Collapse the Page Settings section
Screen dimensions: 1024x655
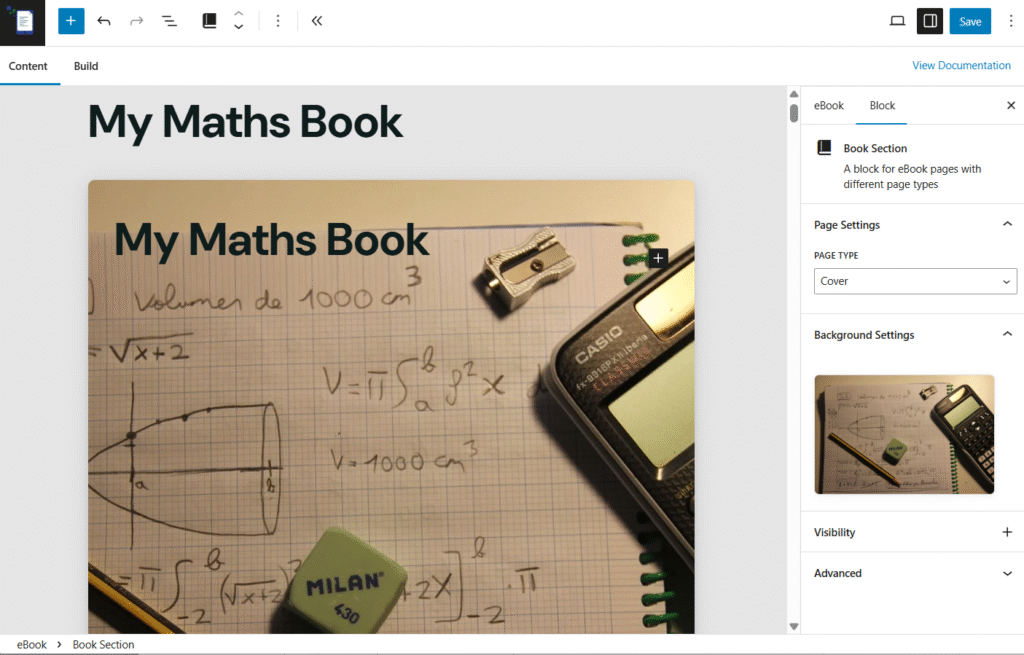pyautogui.click(x=1007, y=225)
